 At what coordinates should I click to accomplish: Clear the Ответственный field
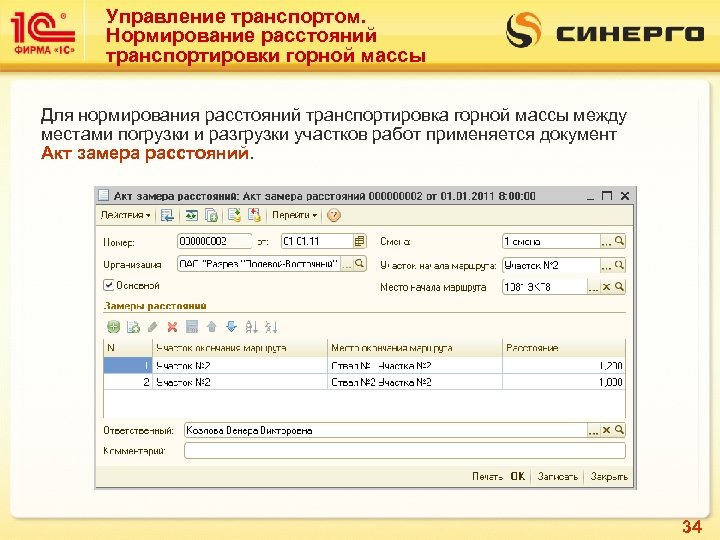[606, 430]
